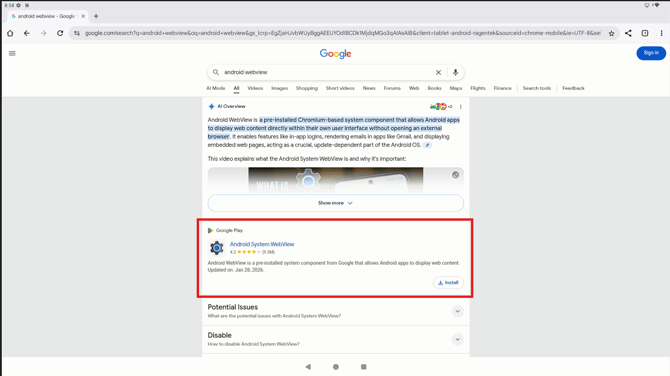Open AI Overview more options menu
This screenshot has width=670, height=376.
pos(461,106)
